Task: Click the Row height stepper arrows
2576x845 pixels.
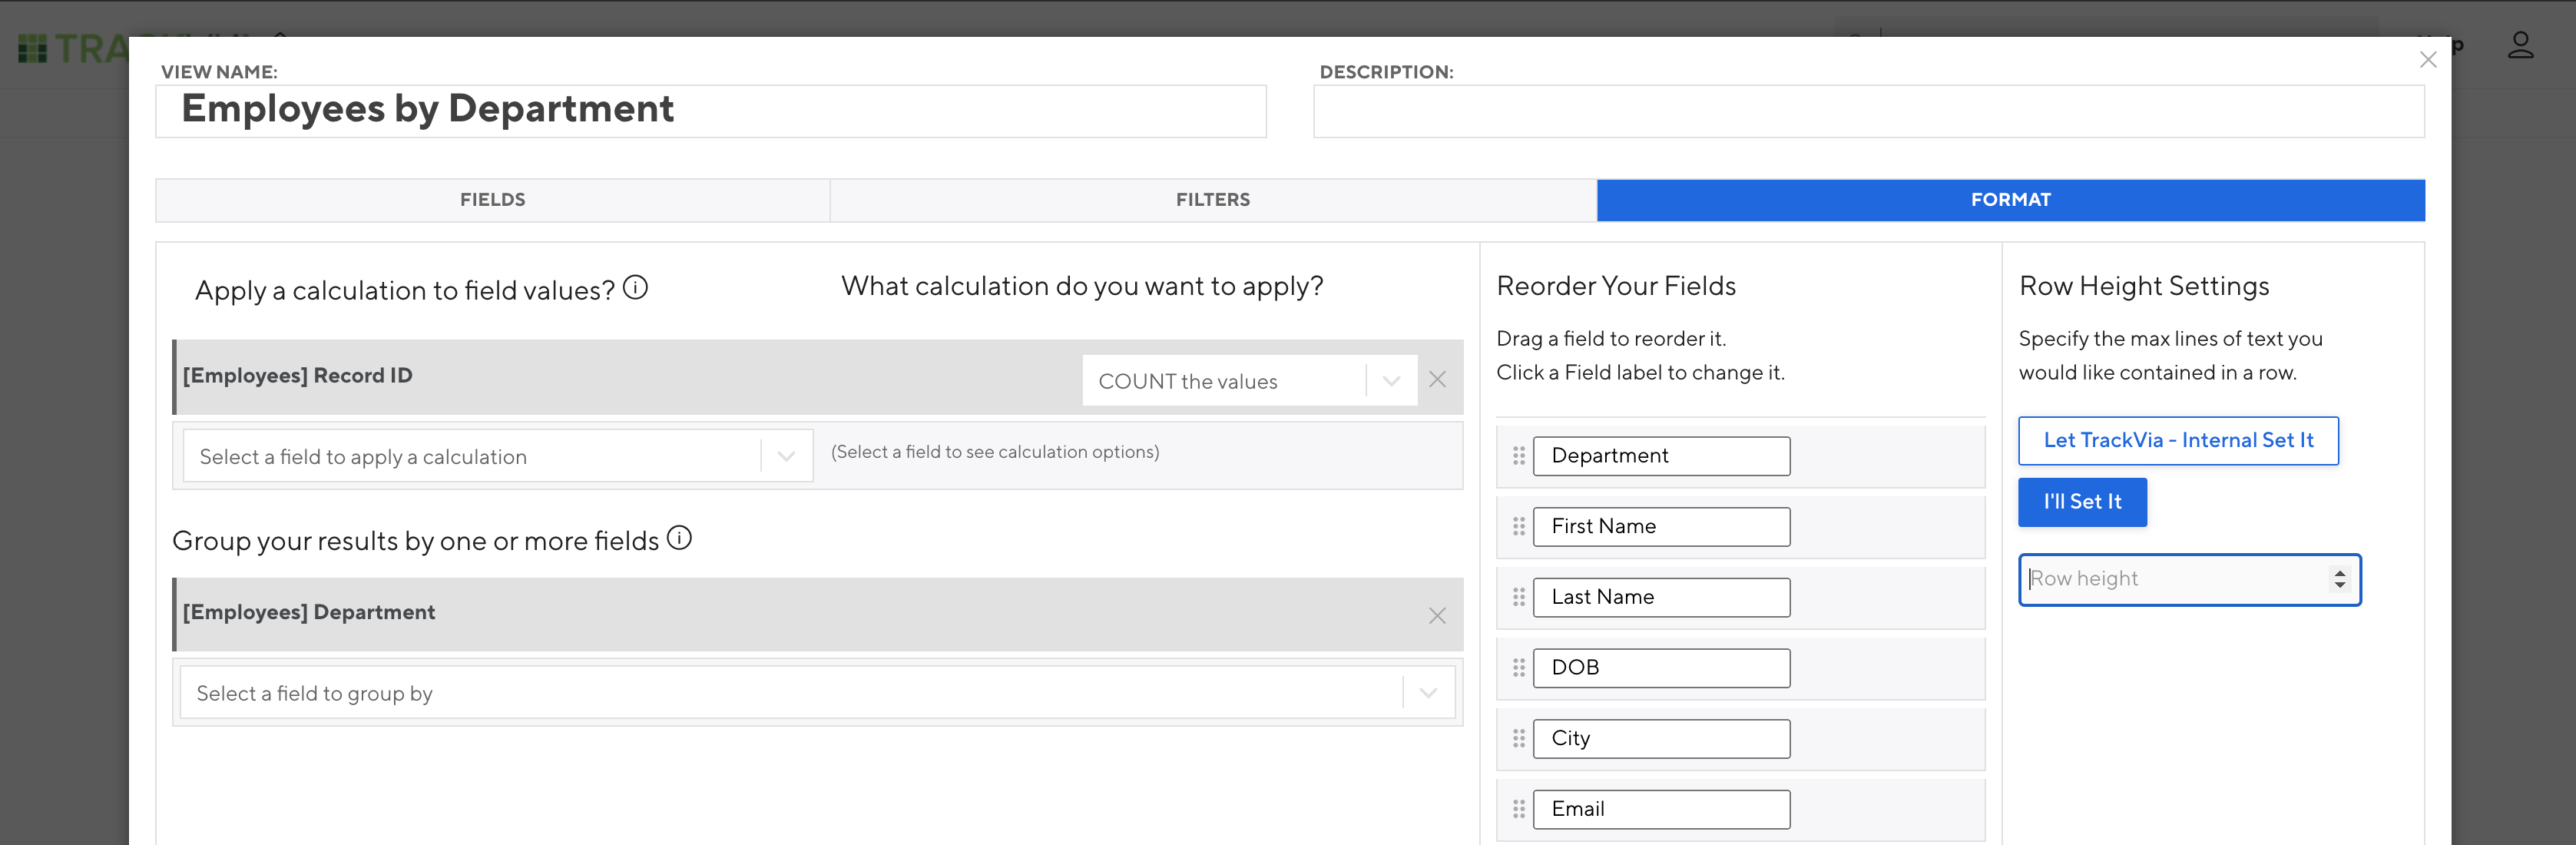Action: point(2339,579)
